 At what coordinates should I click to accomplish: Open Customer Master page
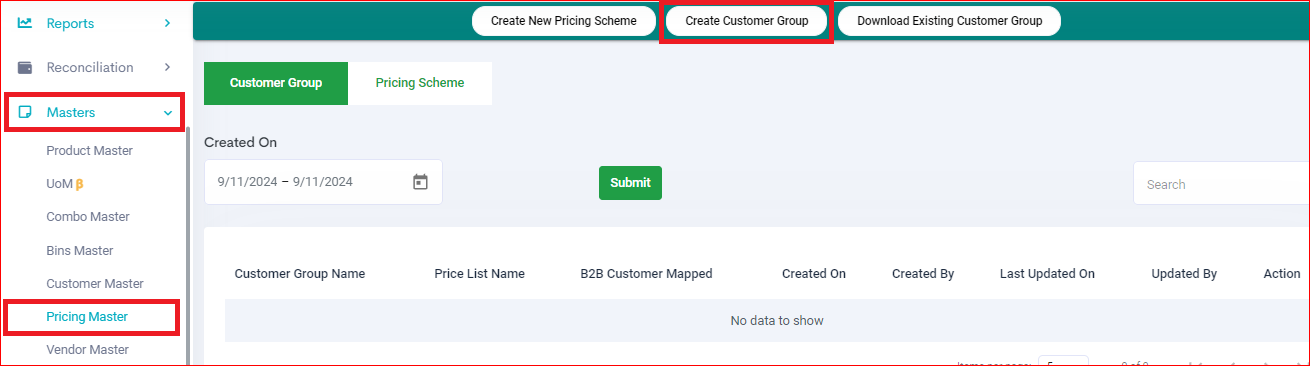click(x=95, y=283)
